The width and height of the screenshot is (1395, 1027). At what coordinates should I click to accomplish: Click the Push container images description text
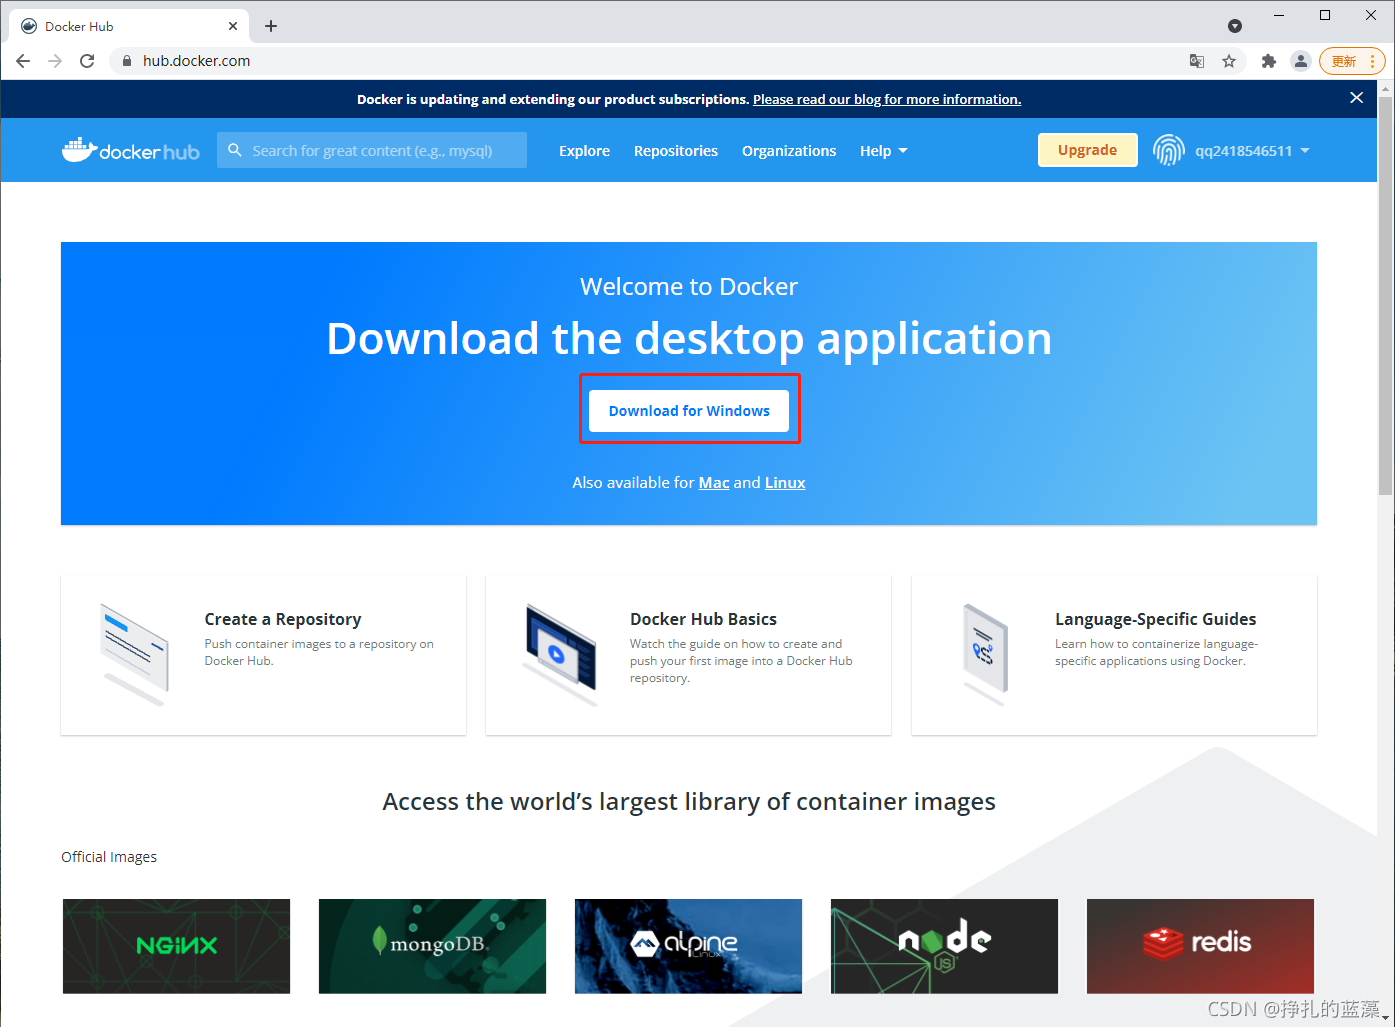(319, 652)
